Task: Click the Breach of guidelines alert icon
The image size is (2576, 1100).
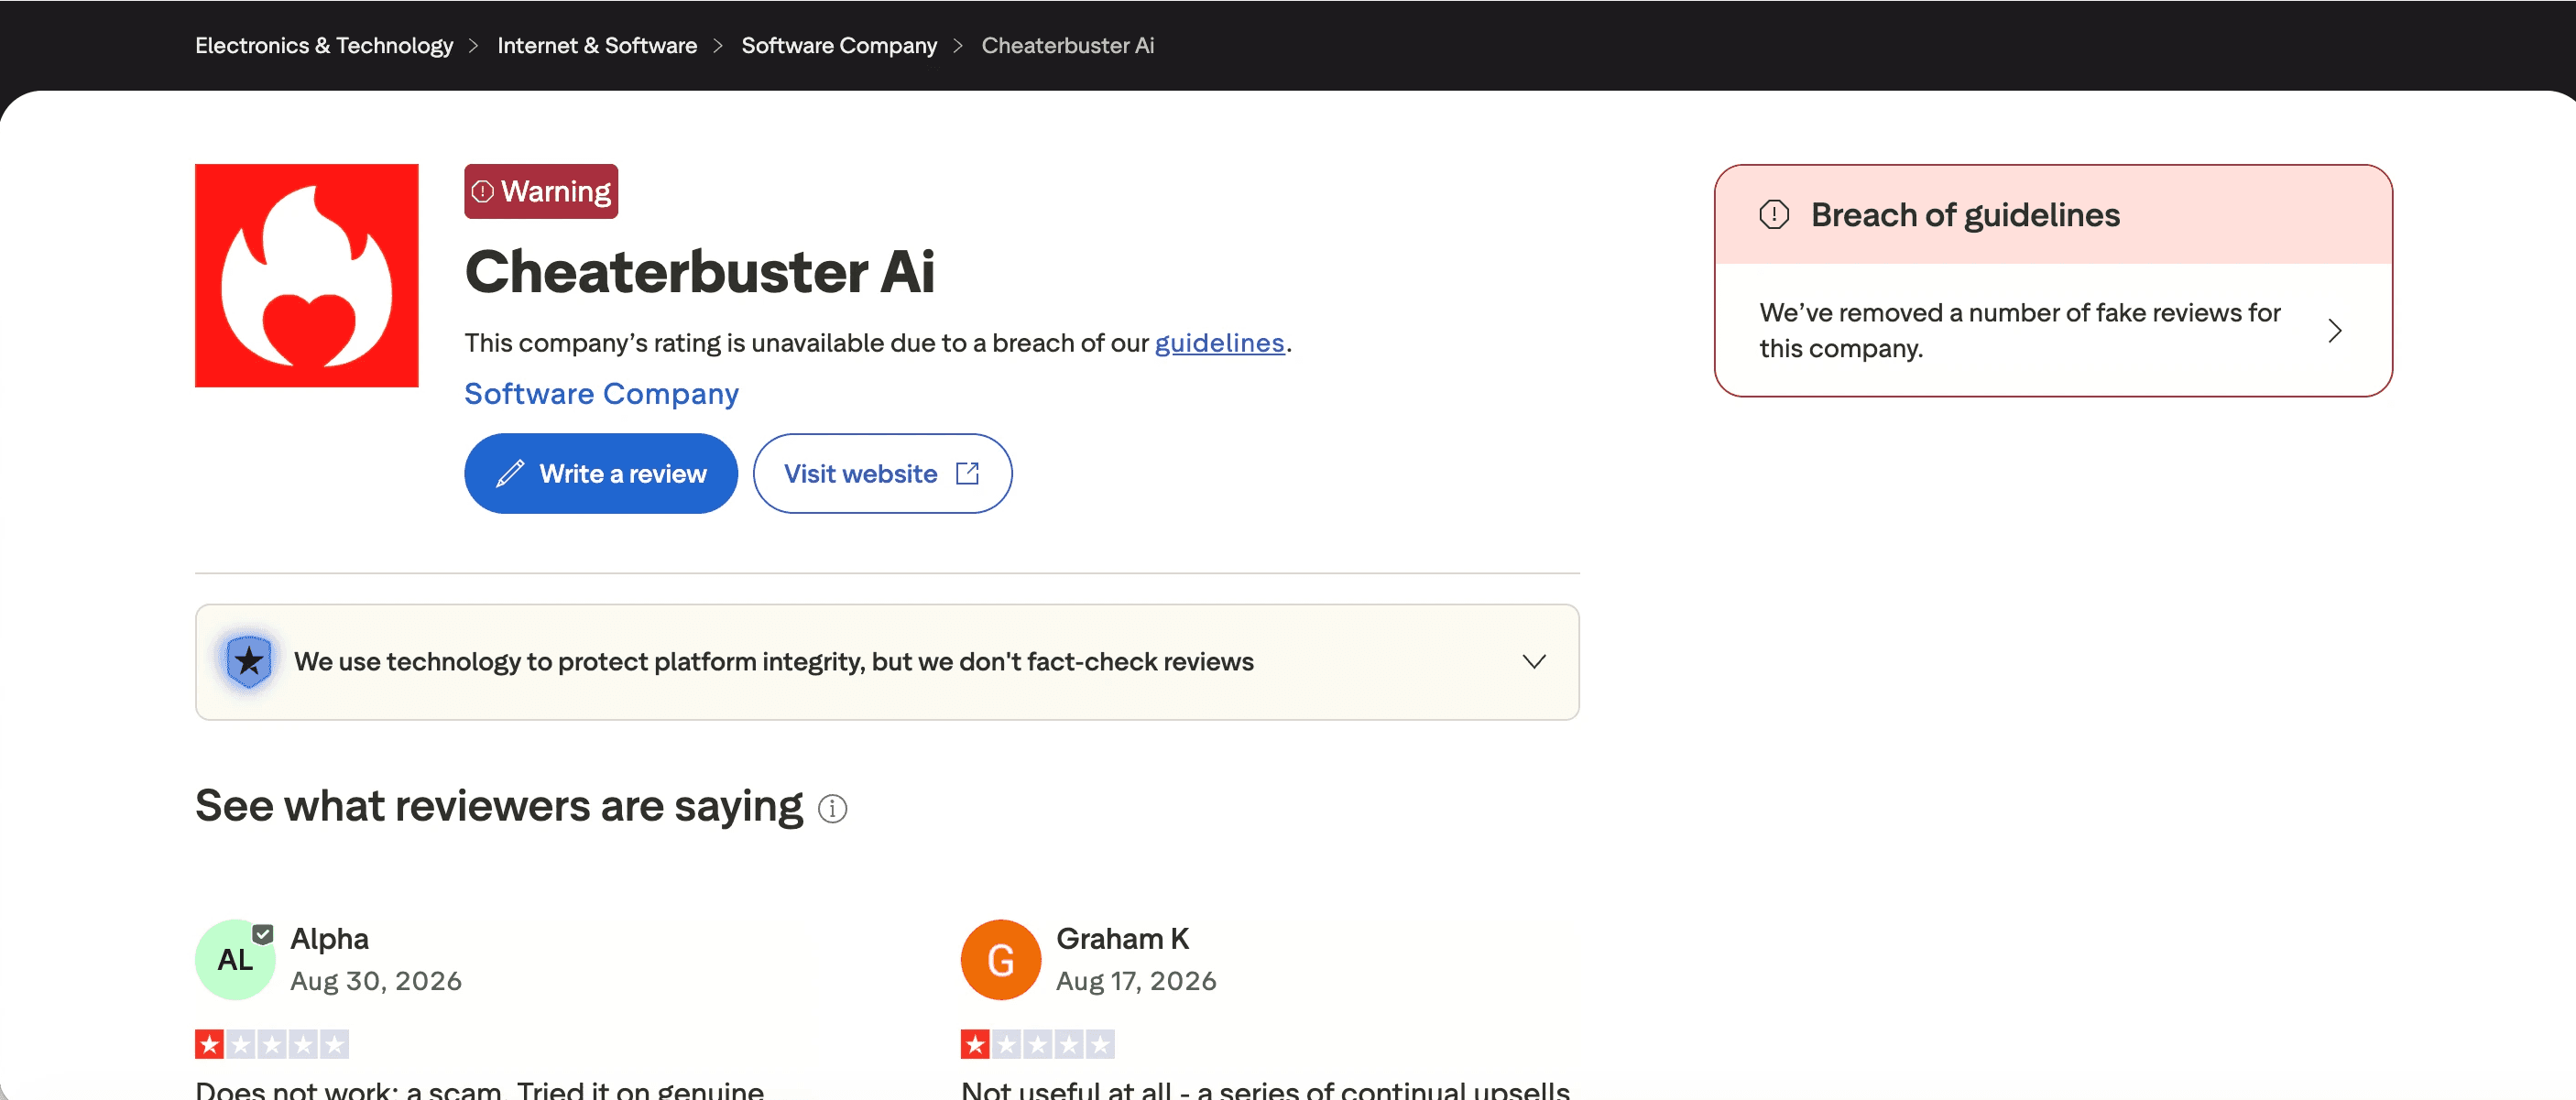Action: point(1774,214)
